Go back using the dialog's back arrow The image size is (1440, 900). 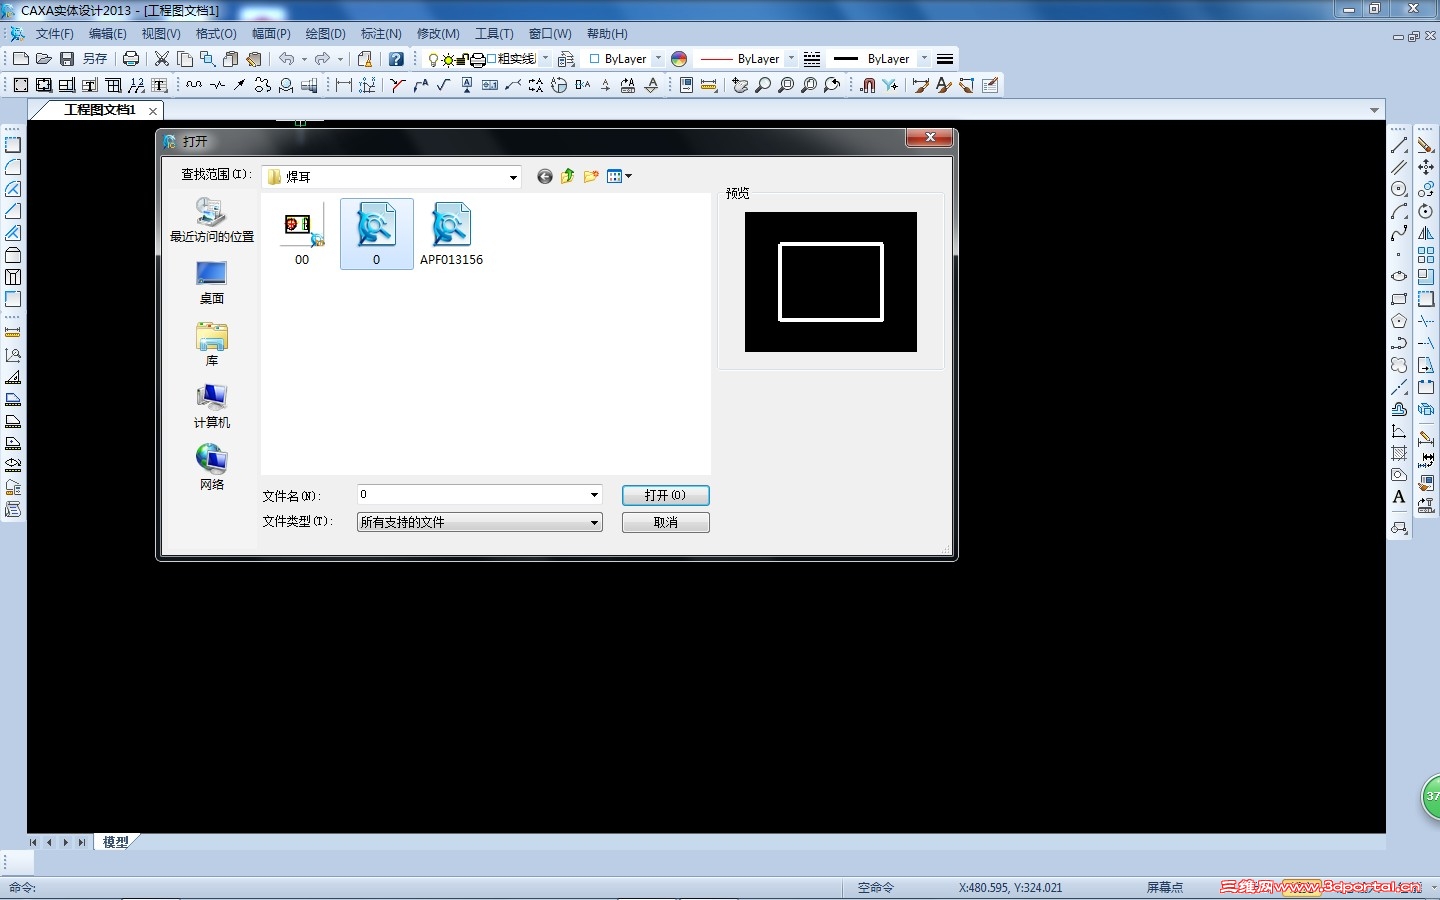tap(545, 176)
